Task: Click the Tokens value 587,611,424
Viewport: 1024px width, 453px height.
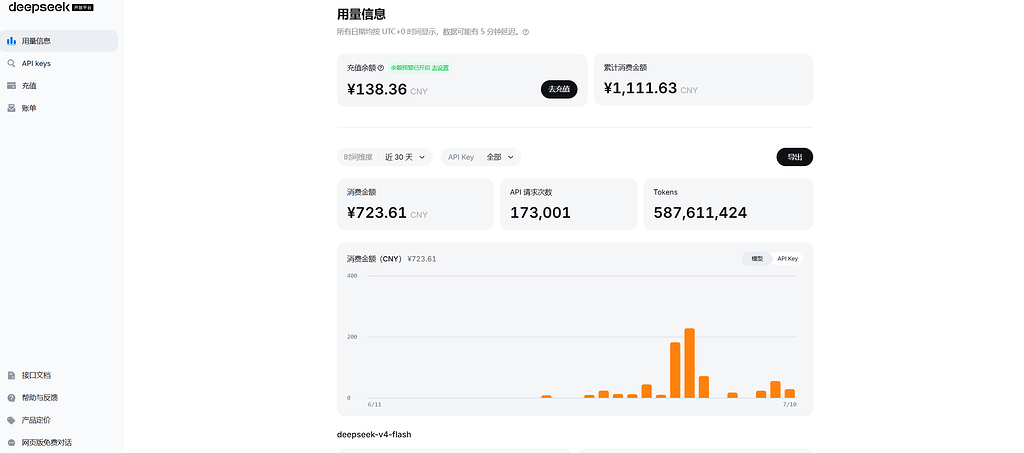Action: (700, 213)
